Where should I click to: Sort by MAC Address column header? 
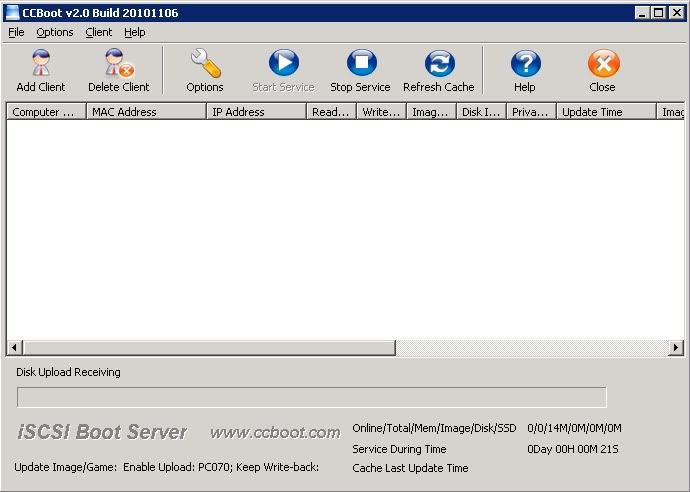(x=147, y=112)
